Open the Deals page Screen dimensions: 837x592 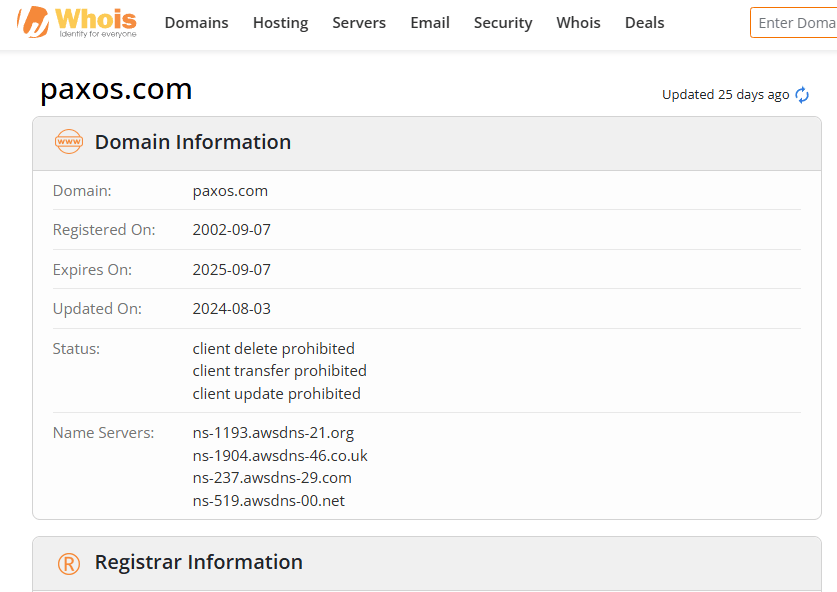644,22
